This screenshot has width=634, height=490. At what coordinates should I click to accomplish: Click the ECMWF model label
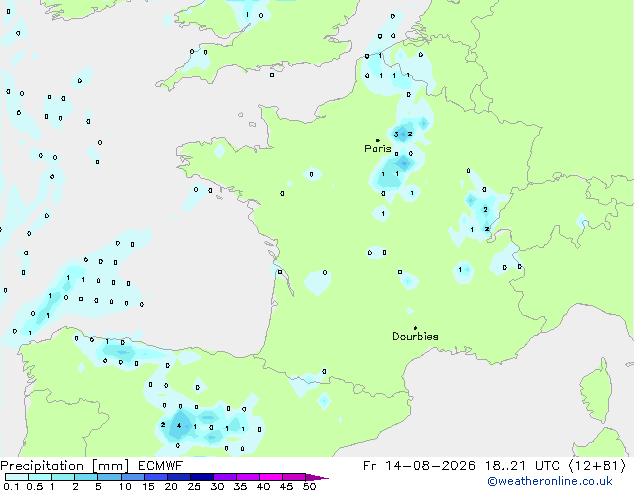tap(161, 466)
